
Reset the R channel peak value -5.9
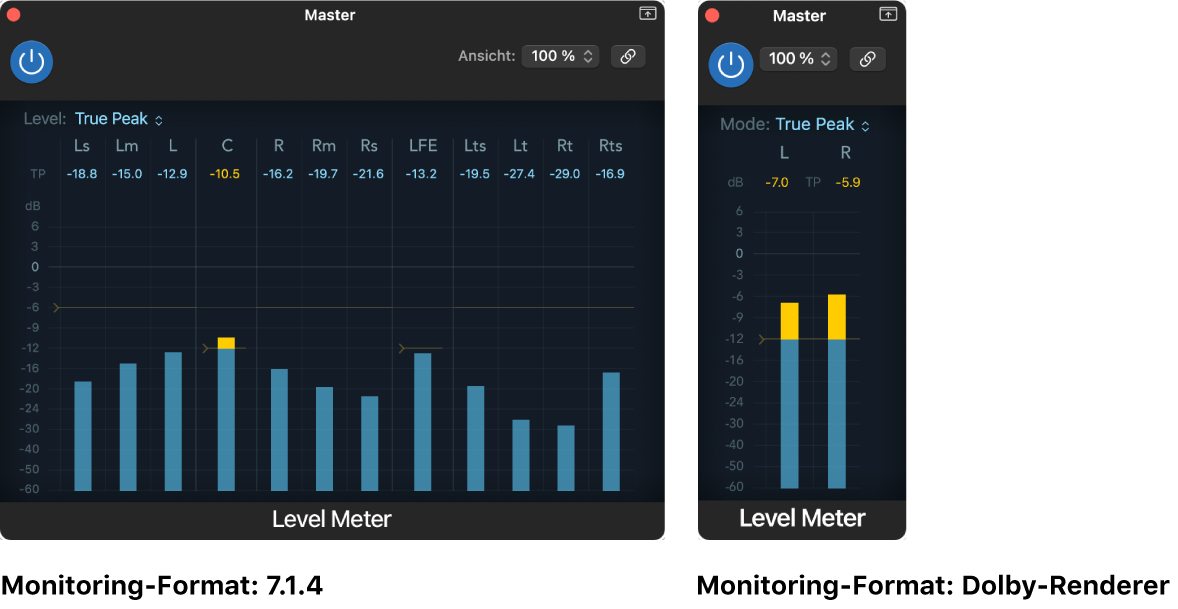tap(847, 182)
